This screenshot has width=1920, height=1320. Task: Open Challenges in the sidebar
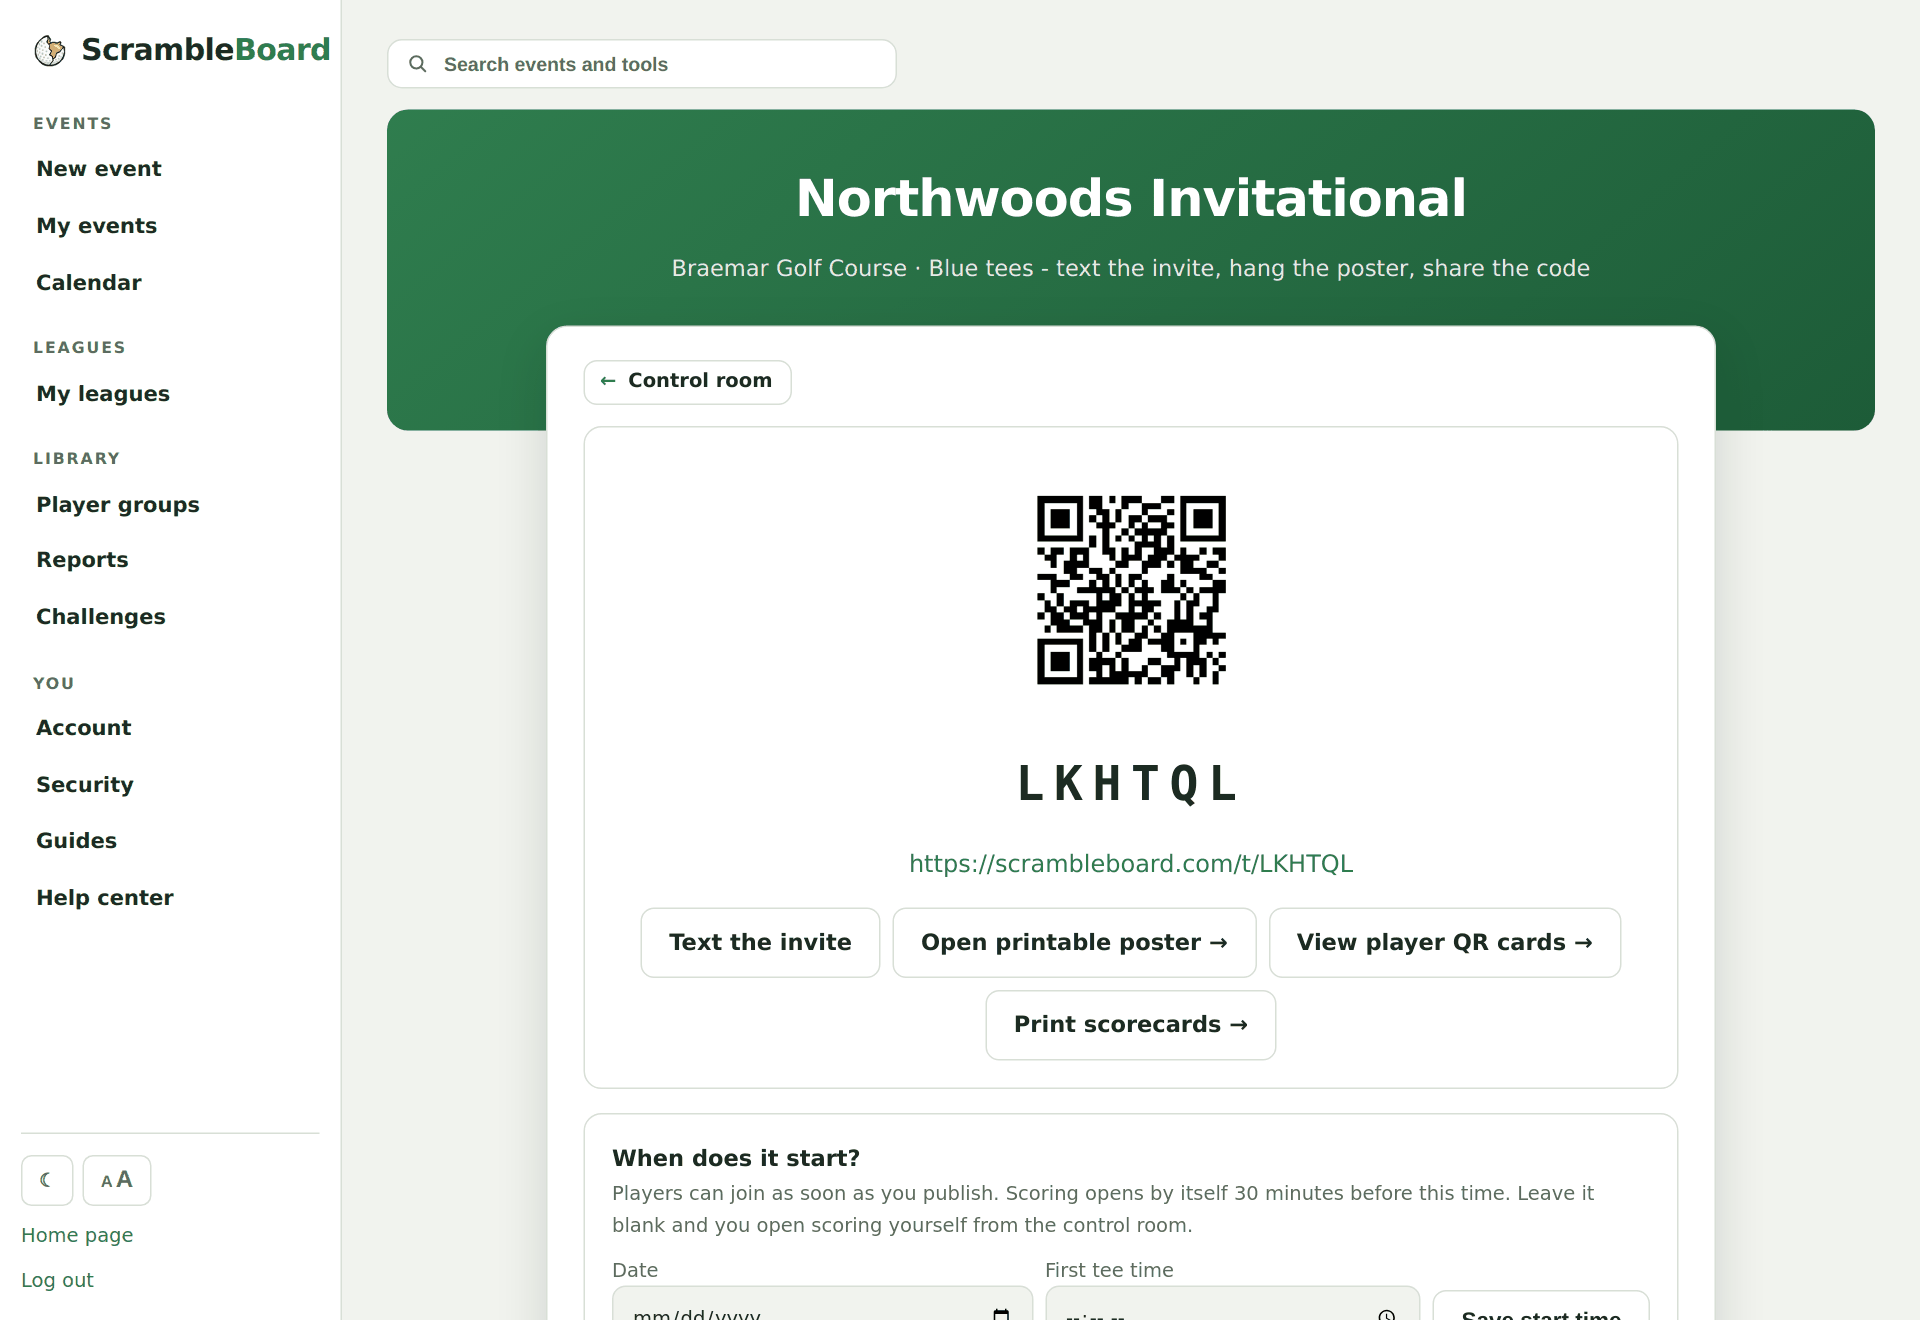(x=101, y=617)
